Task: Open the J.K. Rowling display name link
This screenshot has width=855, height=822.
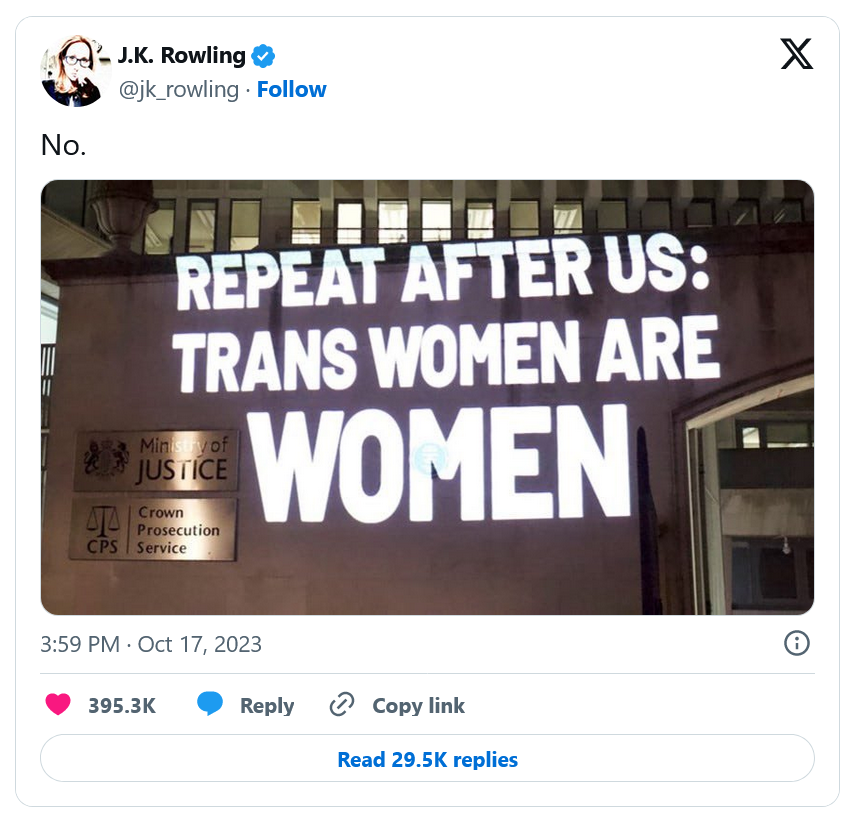Action: pyautogui.click(x=182, y=56)
